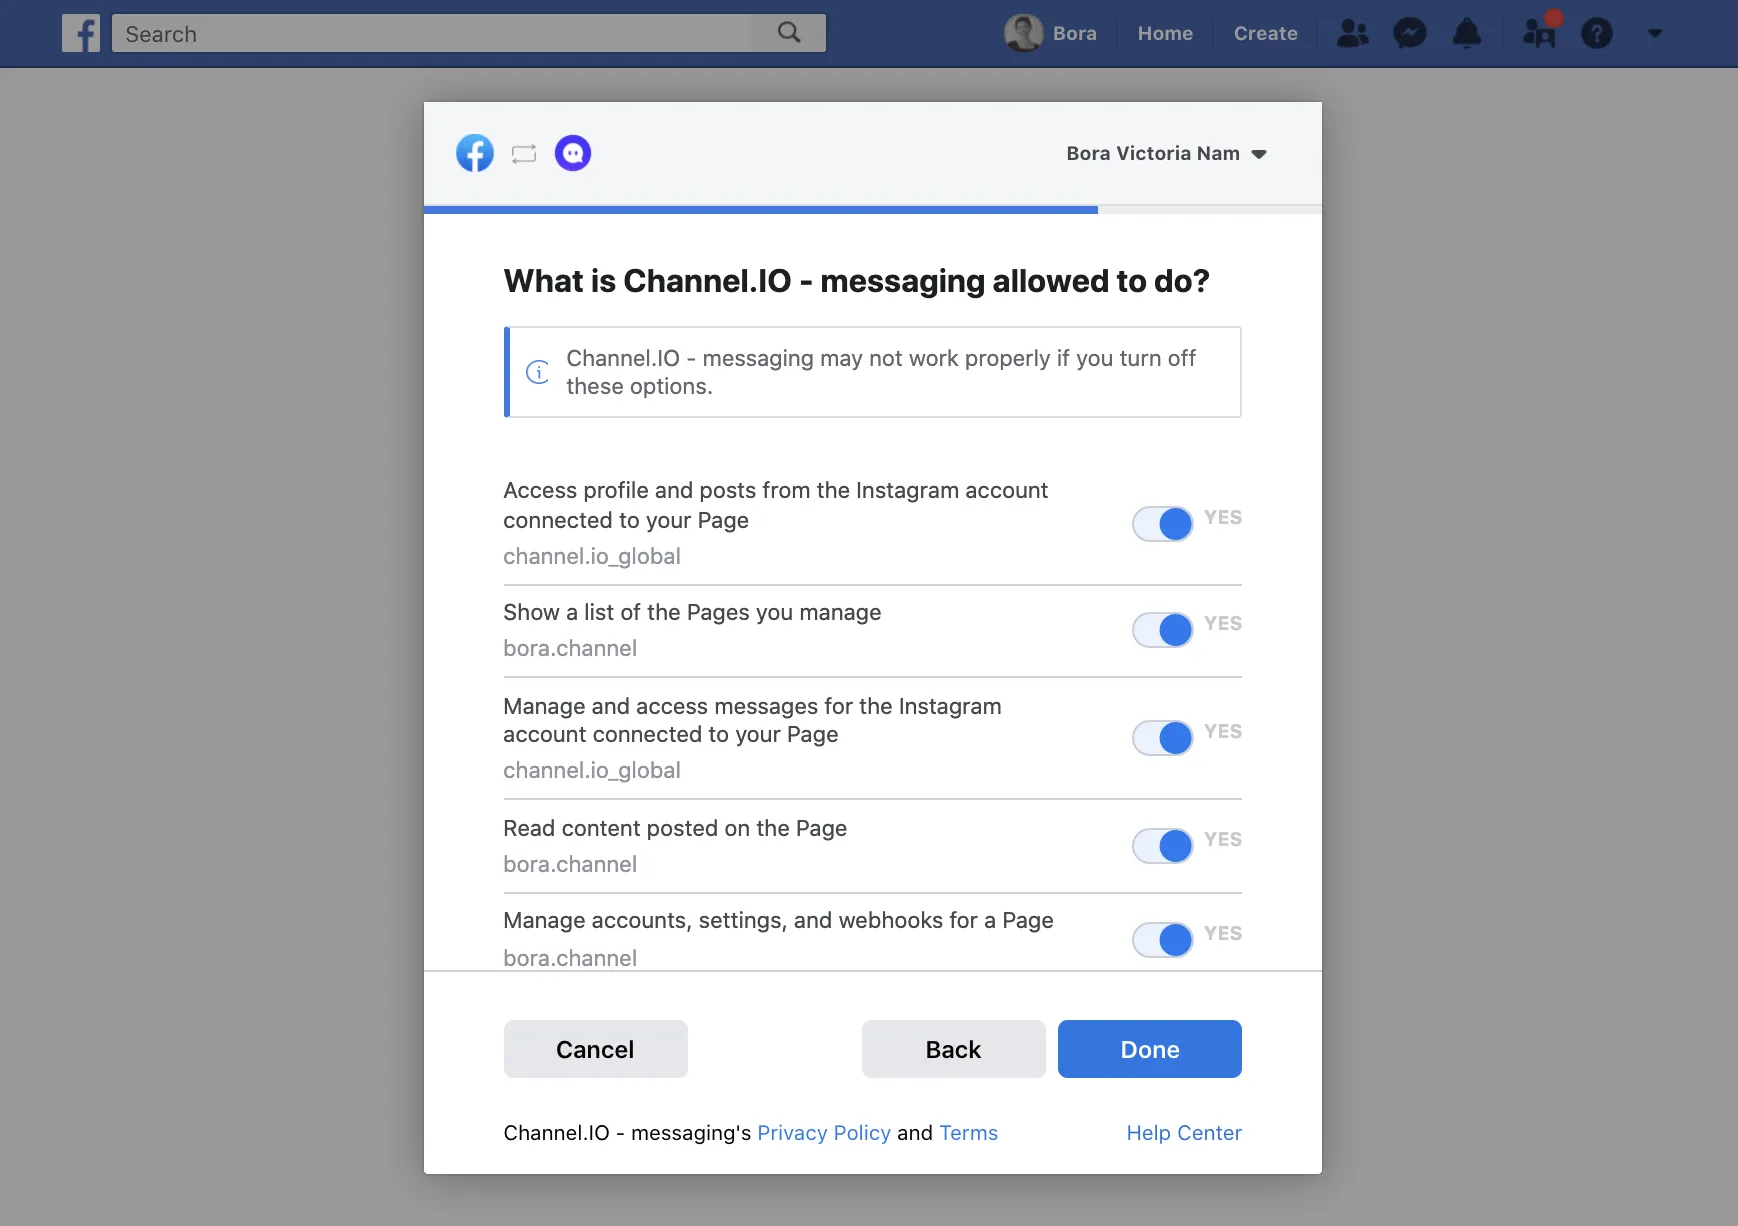Click bora.channel under Read content posted
This screenshot has height=1226, width=1738.
coord(570,864)
